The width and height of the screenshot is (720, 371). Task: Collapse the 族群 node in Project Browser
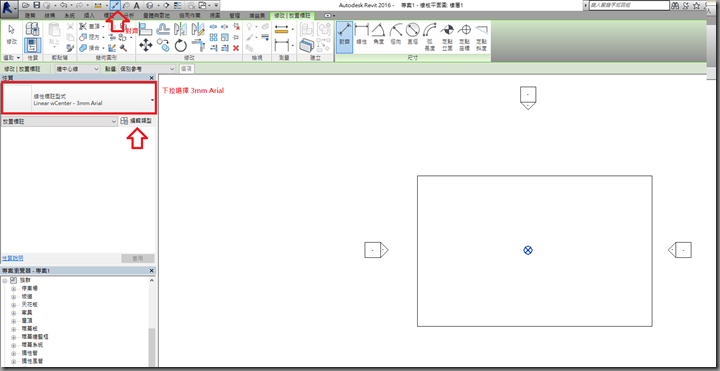point(5,280)
